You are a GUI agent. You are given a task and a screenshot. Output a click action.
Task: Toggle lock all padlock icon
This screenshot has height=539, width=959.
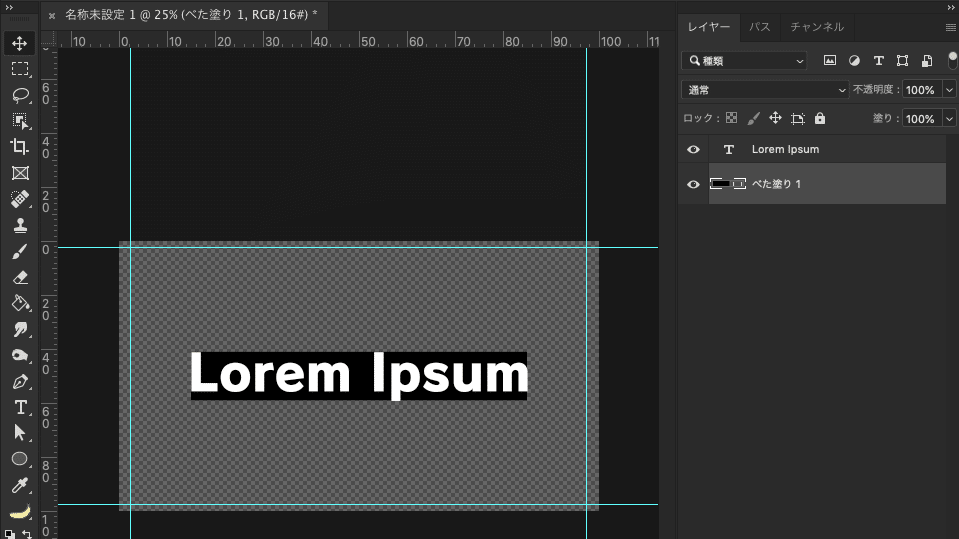tap(820, 118)
